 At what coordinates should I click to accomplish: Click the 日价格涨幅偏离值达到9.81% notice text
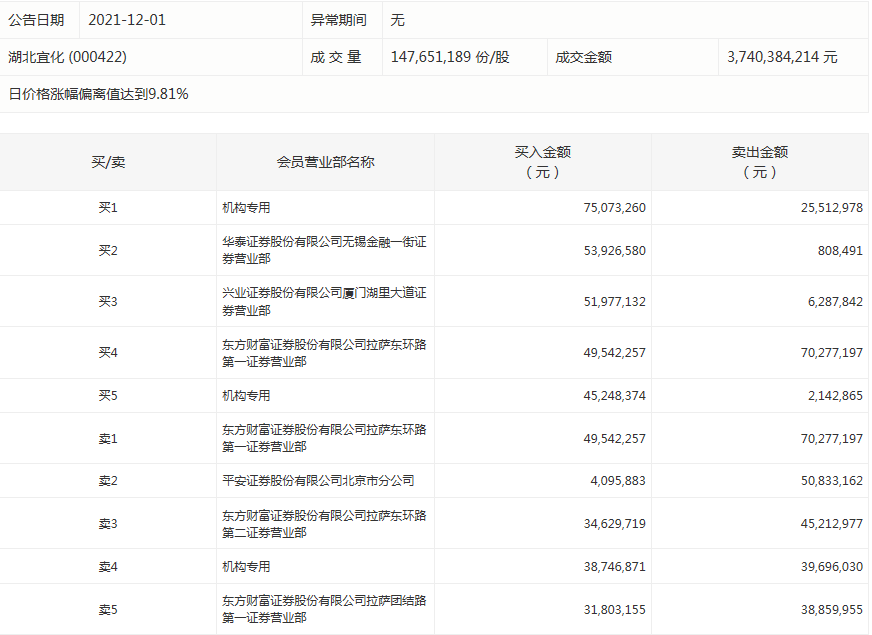[x=99, y=94]
